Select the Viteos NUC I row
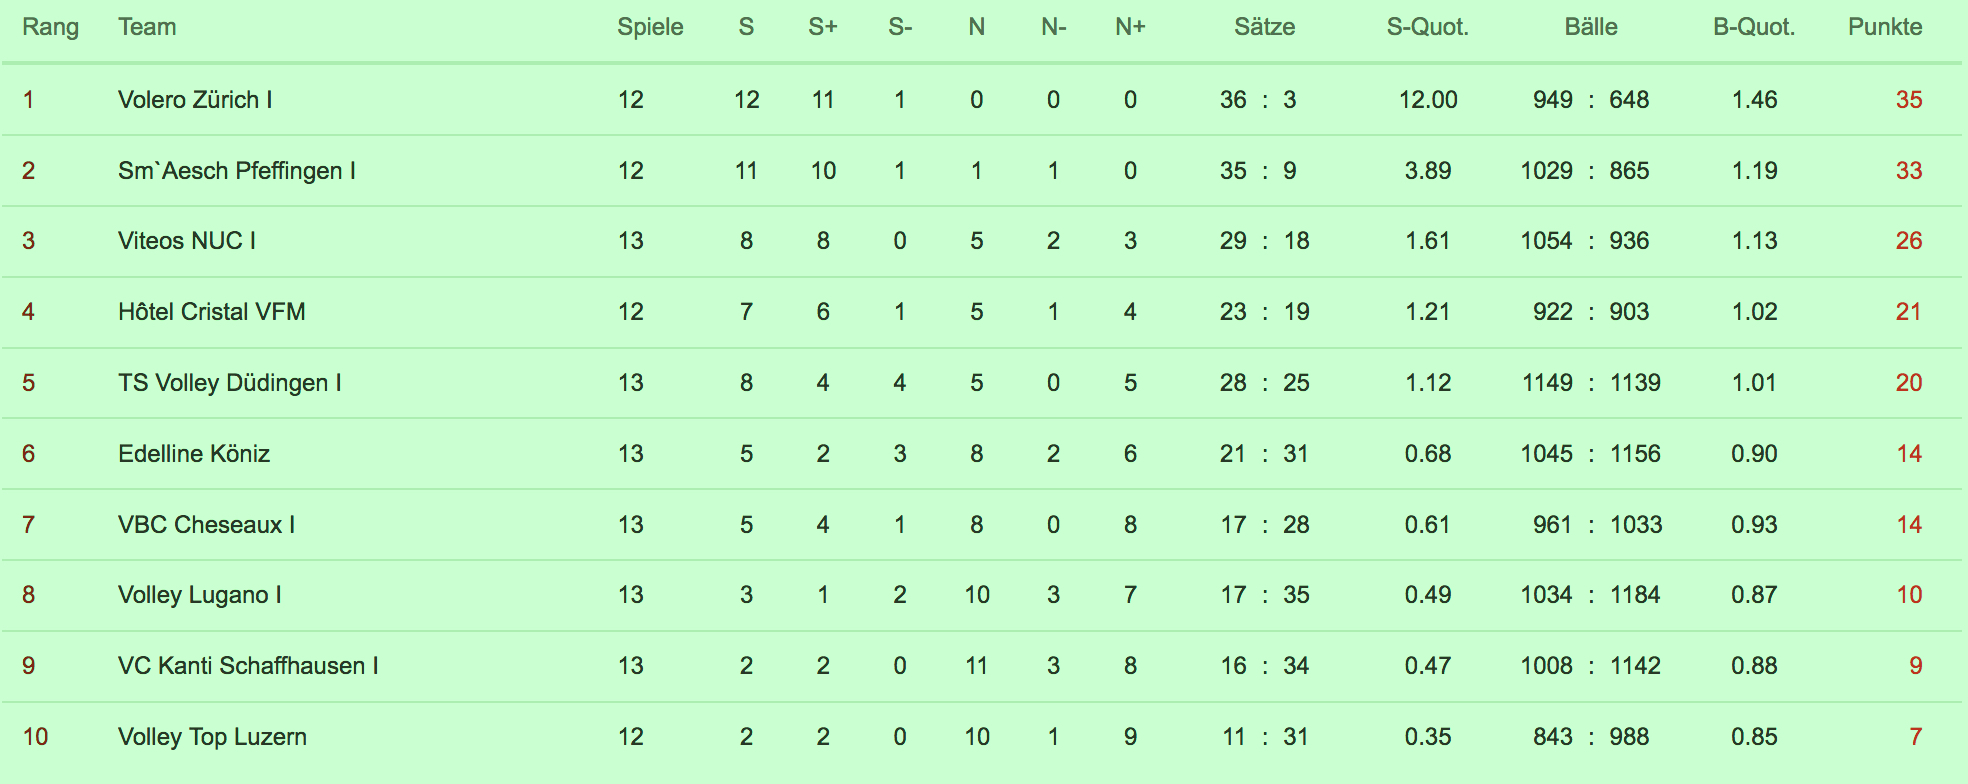 pyautogui.click(x=984, y=241)
